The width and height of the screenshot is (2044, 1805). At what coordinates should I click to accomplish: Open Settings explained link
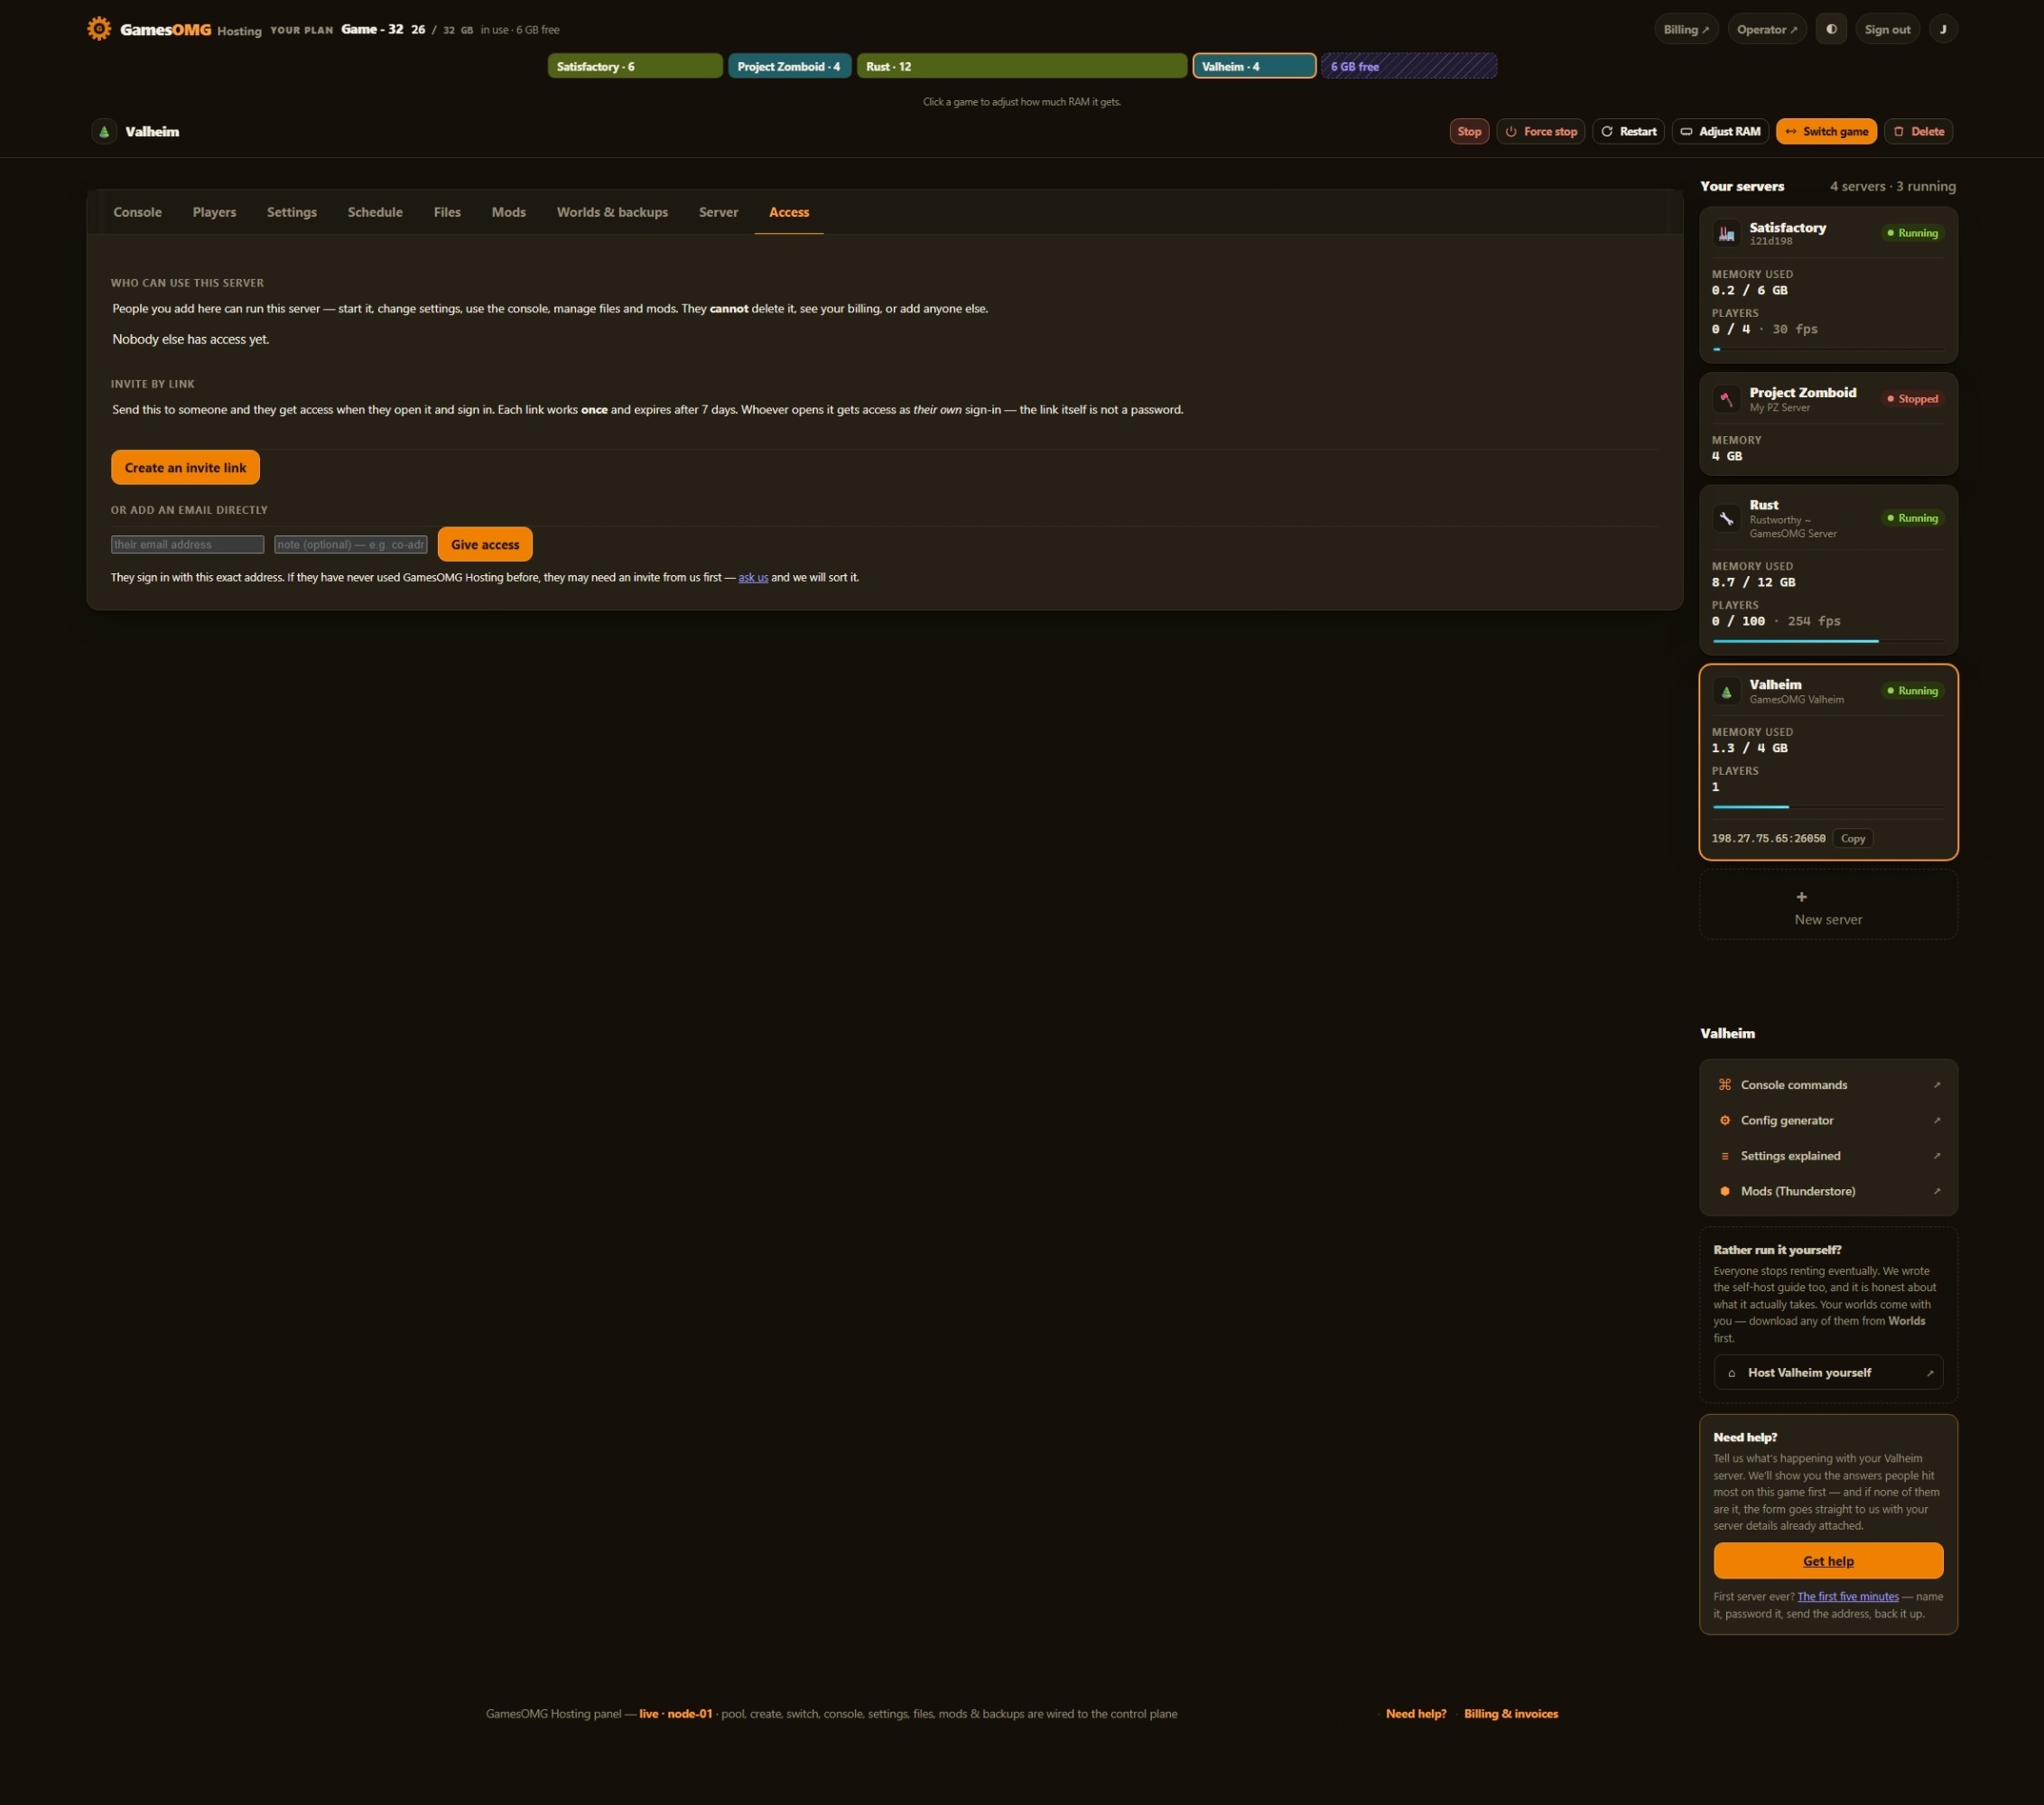coord(1828,1155)
